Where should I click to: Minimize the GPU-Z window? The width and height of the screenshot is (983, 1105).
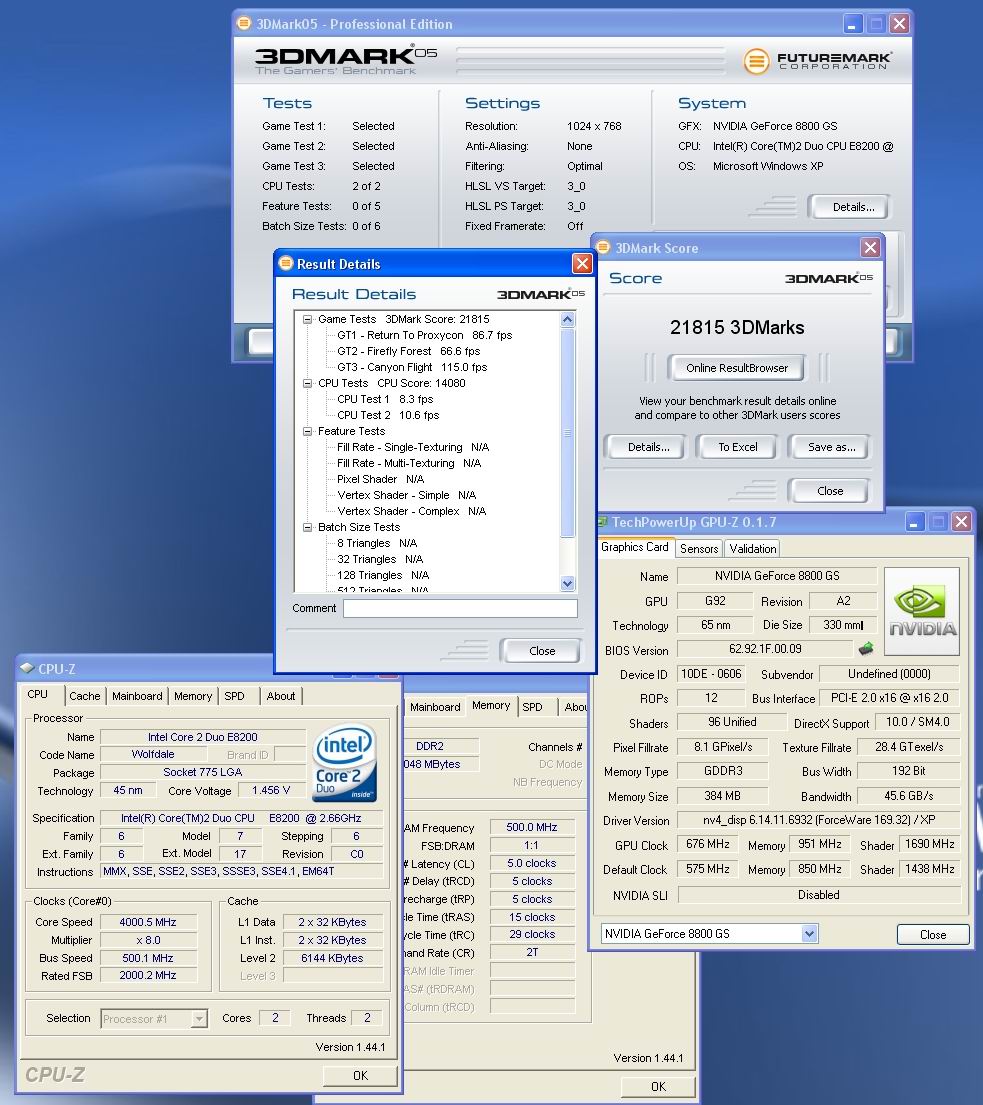pyautogui.click(x=914, y=521)
